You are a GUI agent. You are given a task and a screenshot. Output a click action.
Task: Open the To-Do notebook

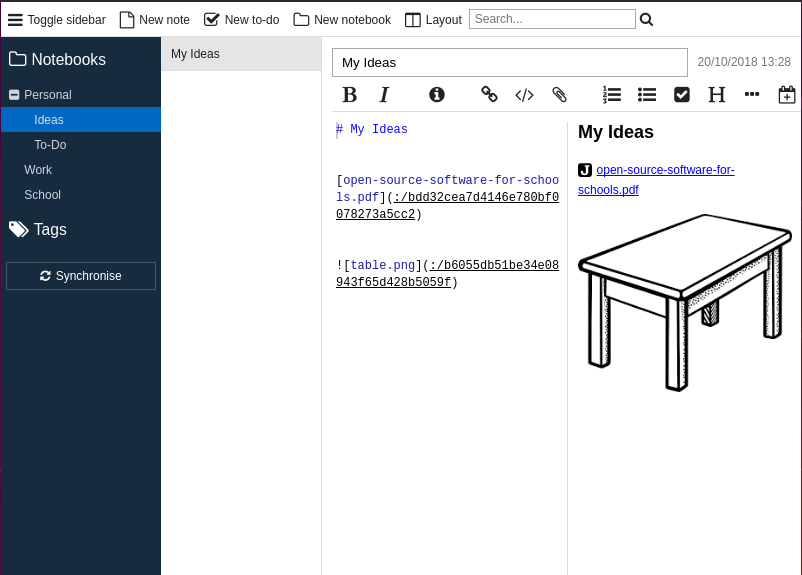pyautogui.click(x=50, y=145)
